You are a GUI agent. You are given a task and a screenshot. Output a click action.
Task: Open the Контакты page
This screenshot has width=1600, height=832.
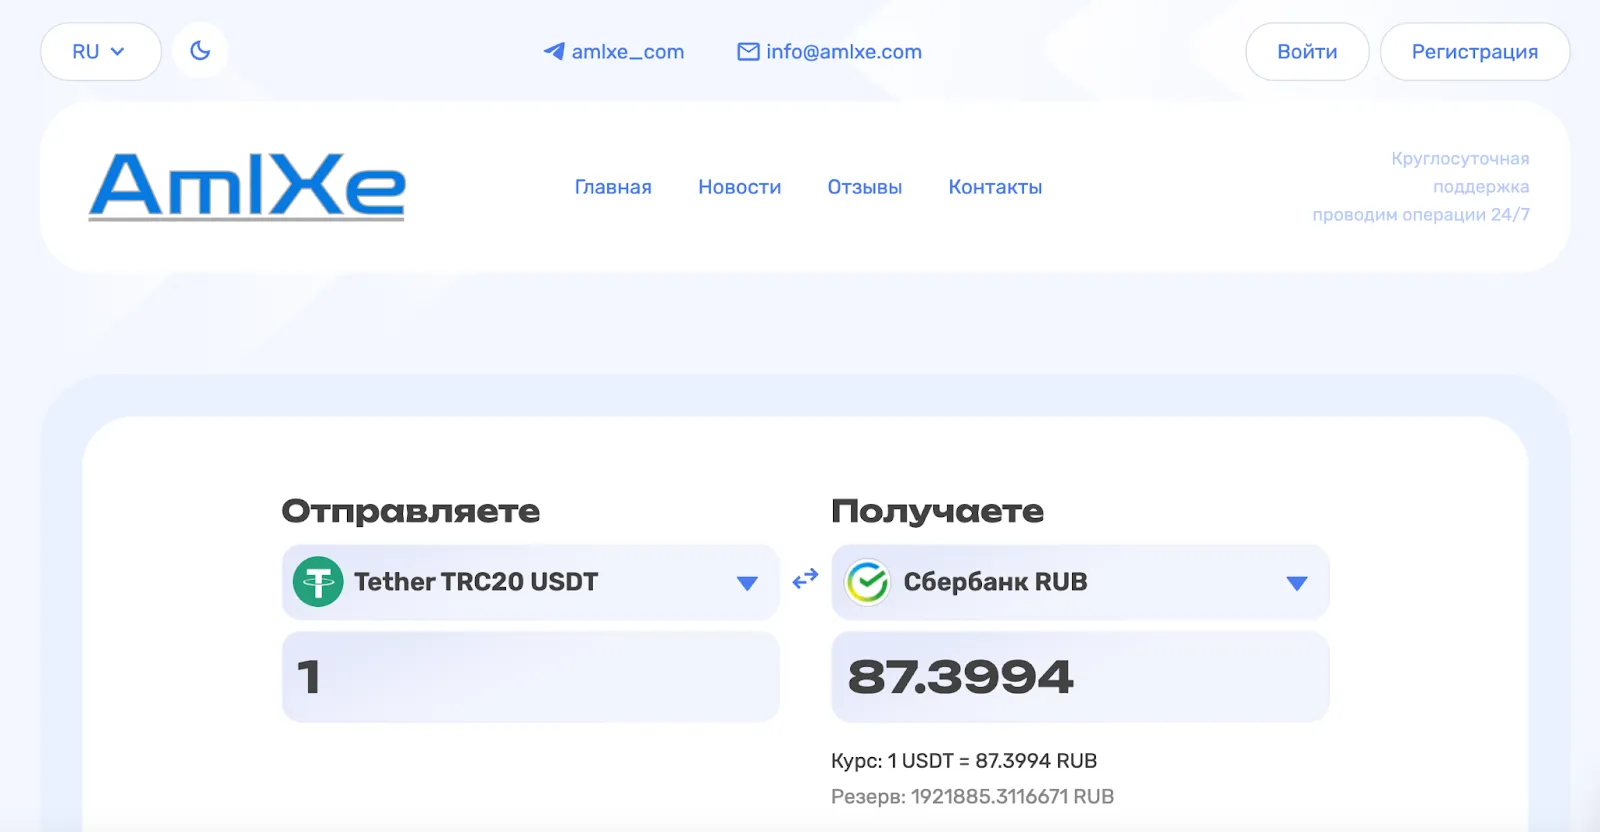pos(995,187)
